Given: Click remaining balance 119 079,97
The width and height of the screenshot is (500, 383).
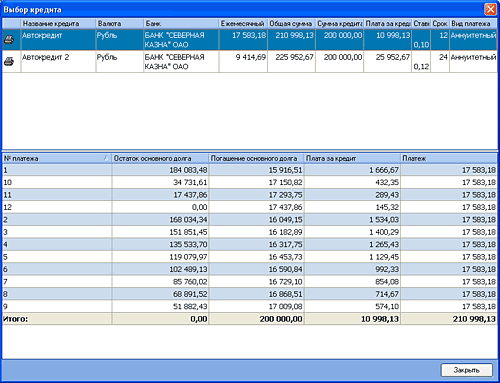Looking at the screenshot, I should 188,257.
